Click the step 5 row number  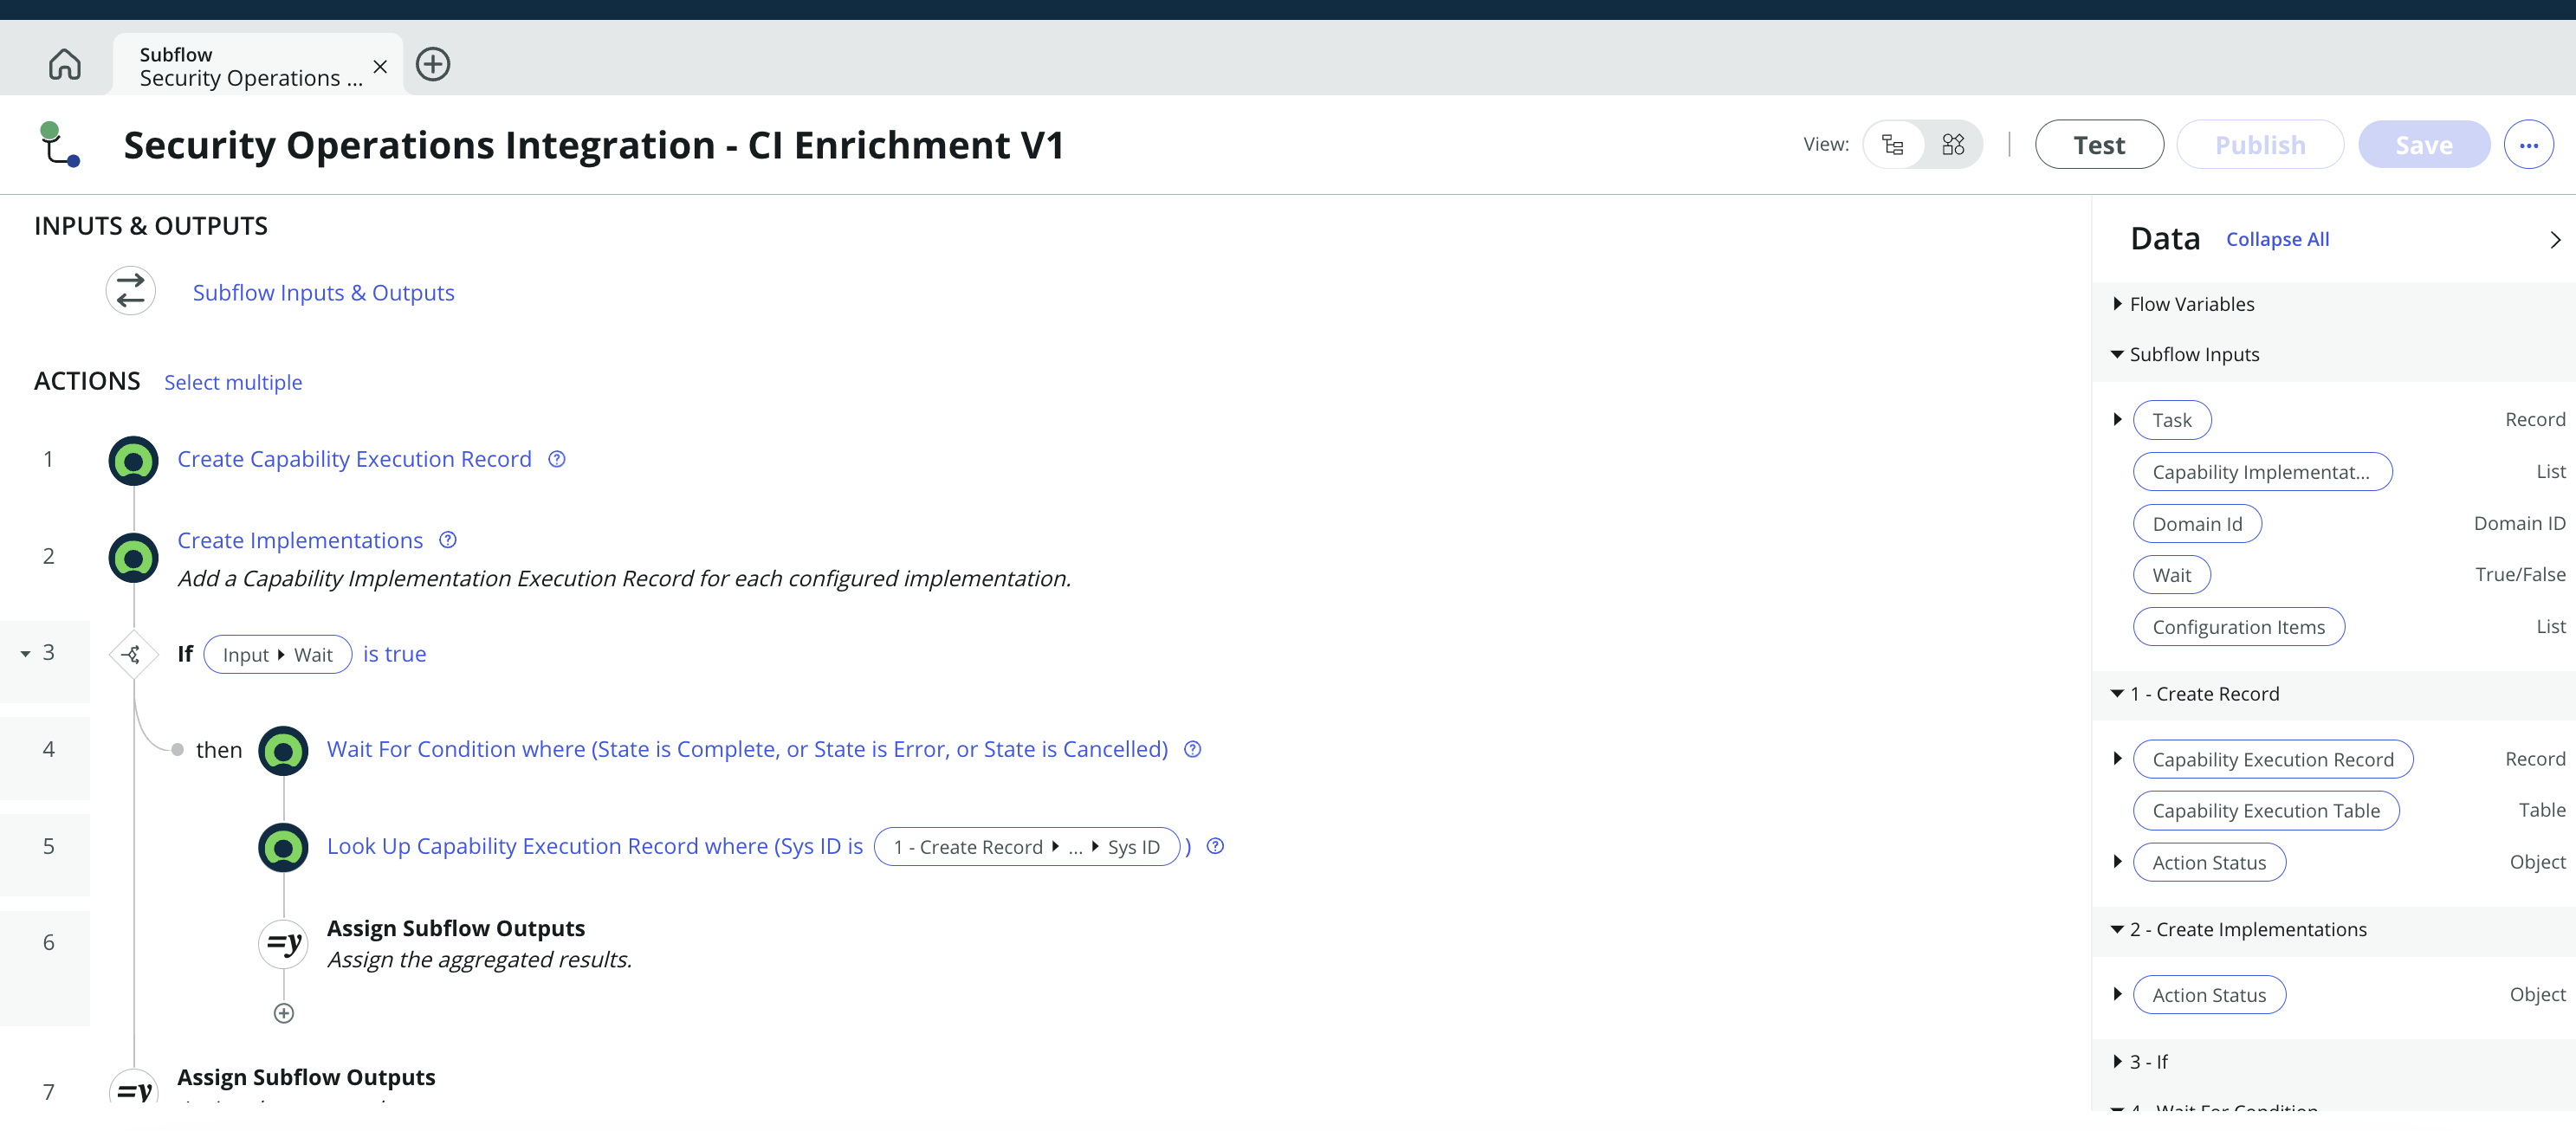click(48, 846)
